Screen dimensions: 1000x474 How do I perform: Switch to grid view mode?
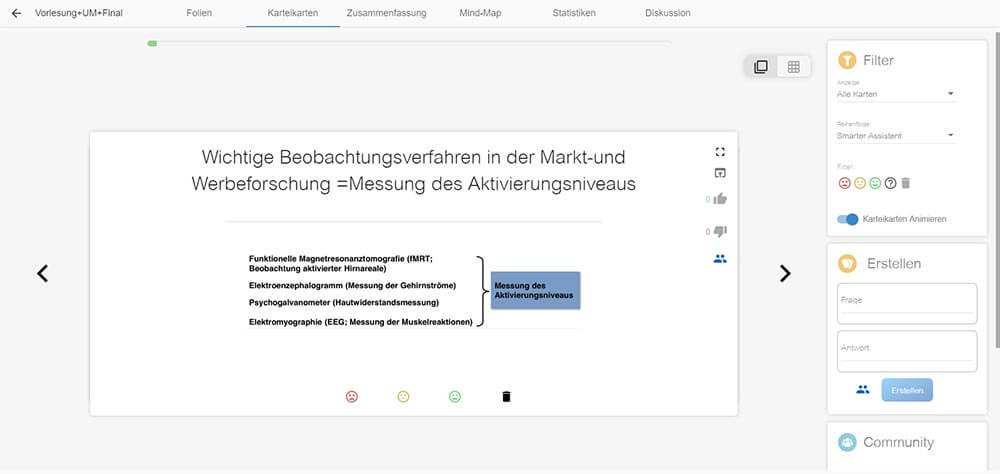coord(793,67)
